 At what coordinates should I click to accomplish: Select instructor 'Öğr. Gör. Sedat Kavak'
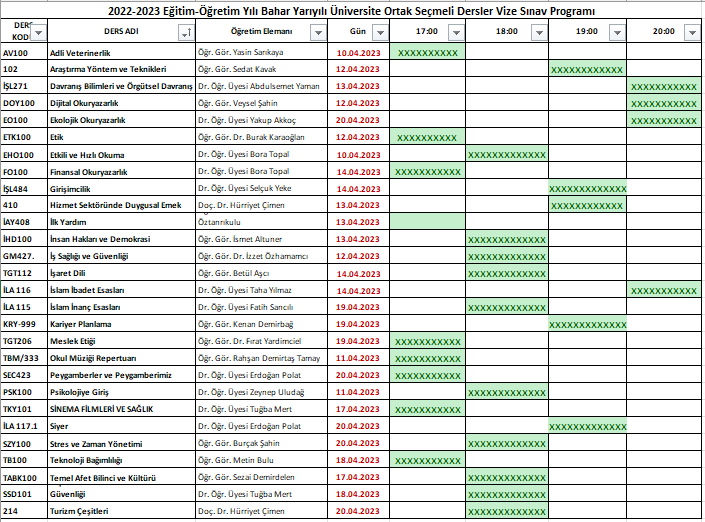[x=262, y=69]
